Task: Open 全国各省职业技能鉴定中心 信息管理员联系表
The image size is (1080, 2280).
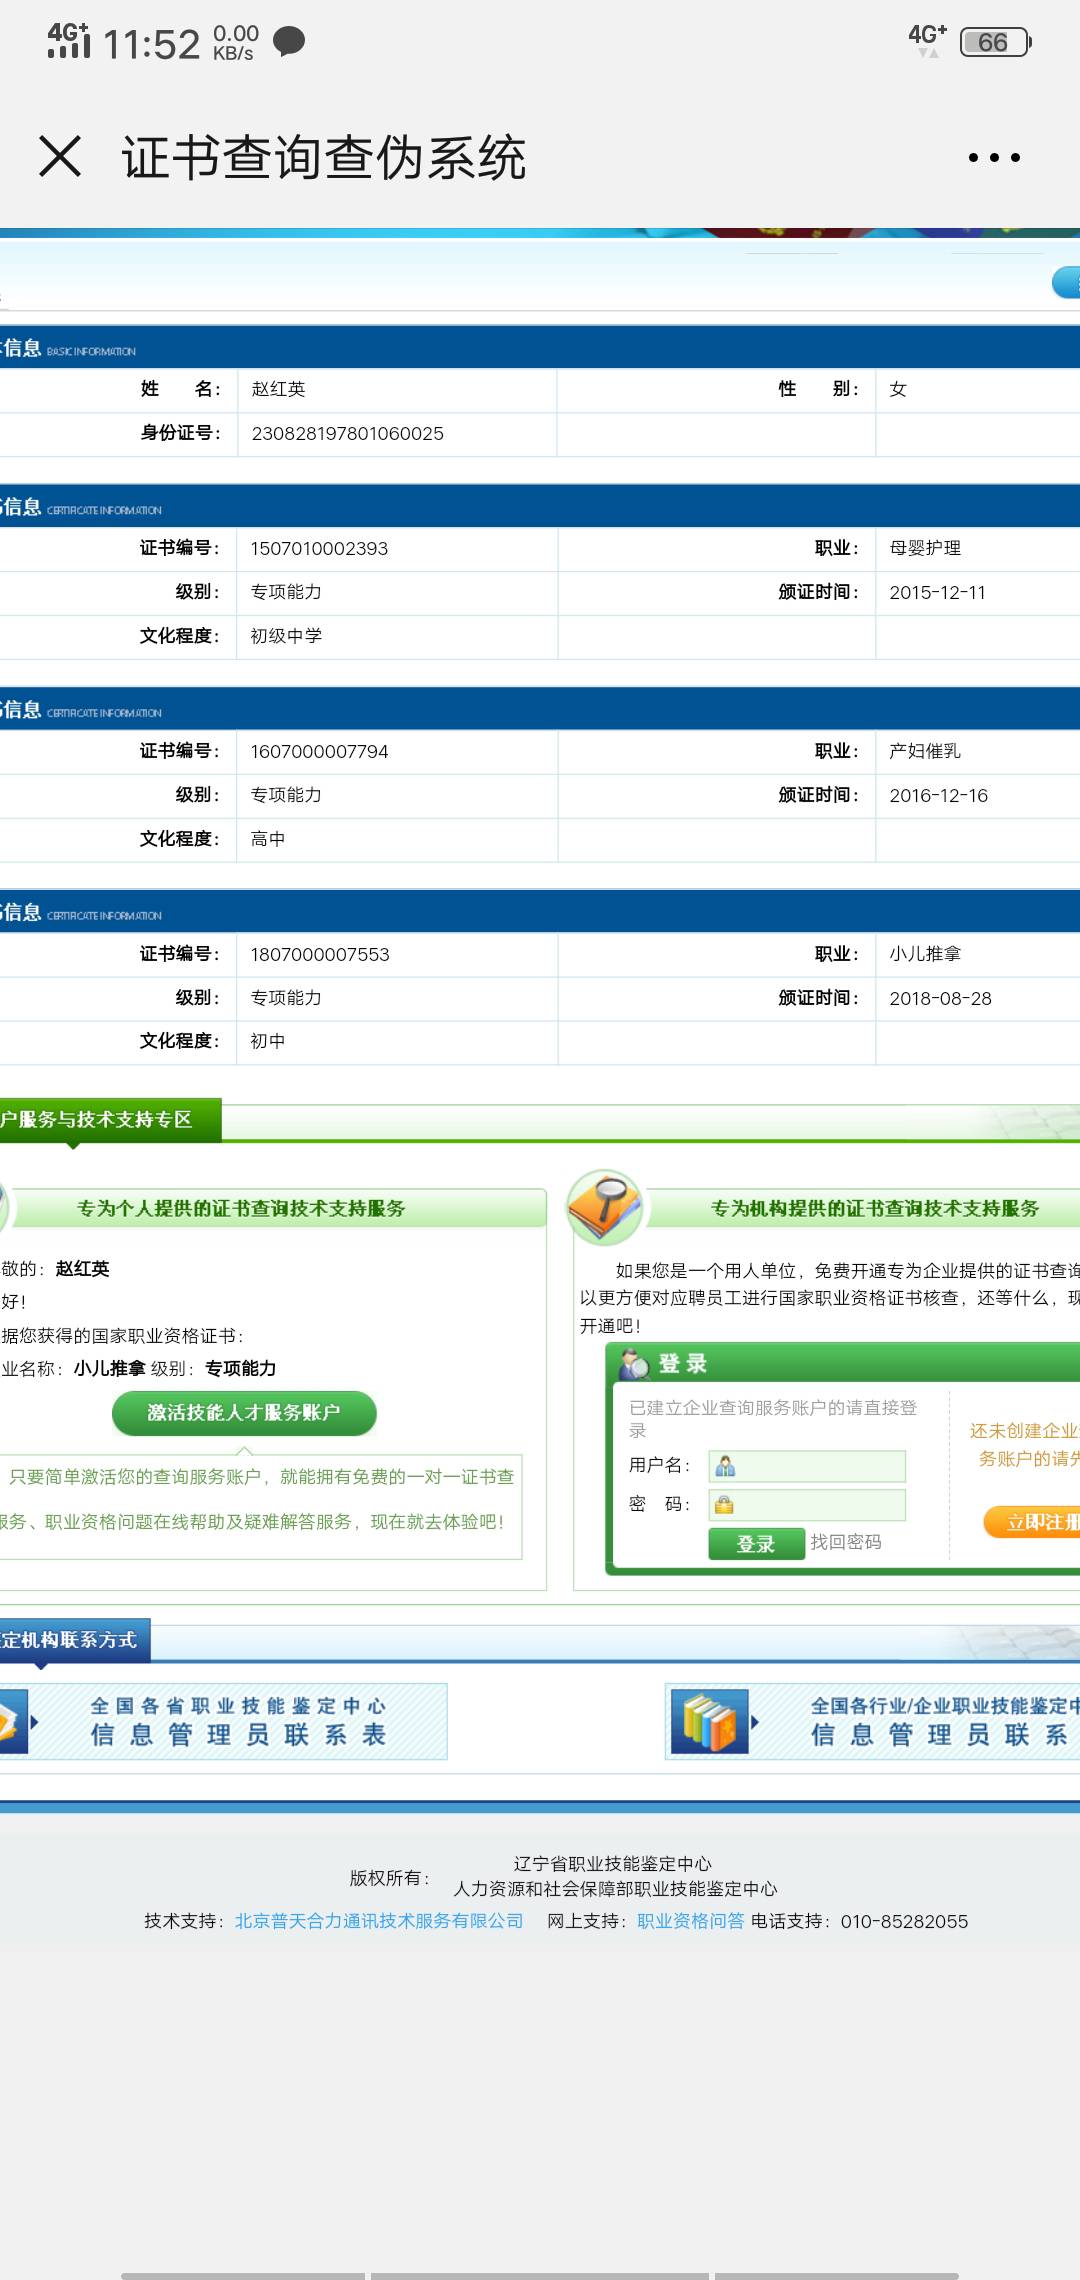Action: pyautogui.click(x=223, y=1721)
